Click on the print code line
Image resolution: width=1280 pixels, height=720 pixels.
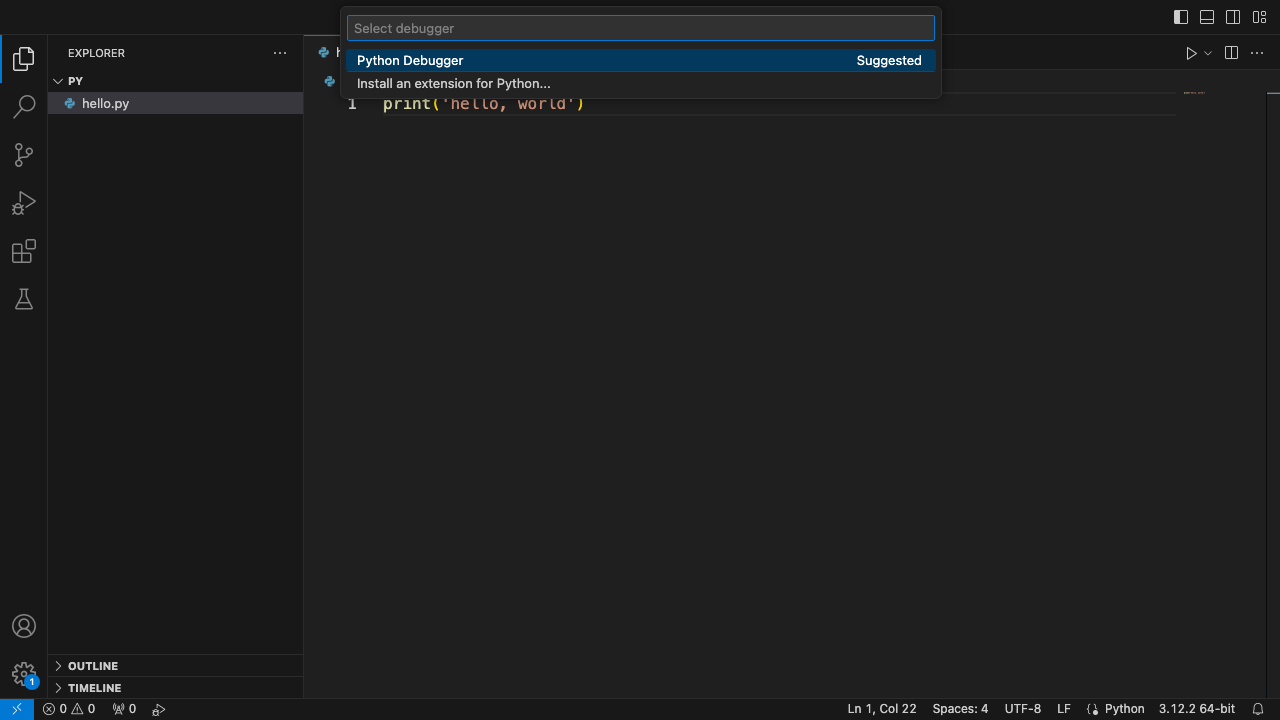coord(483,104)
